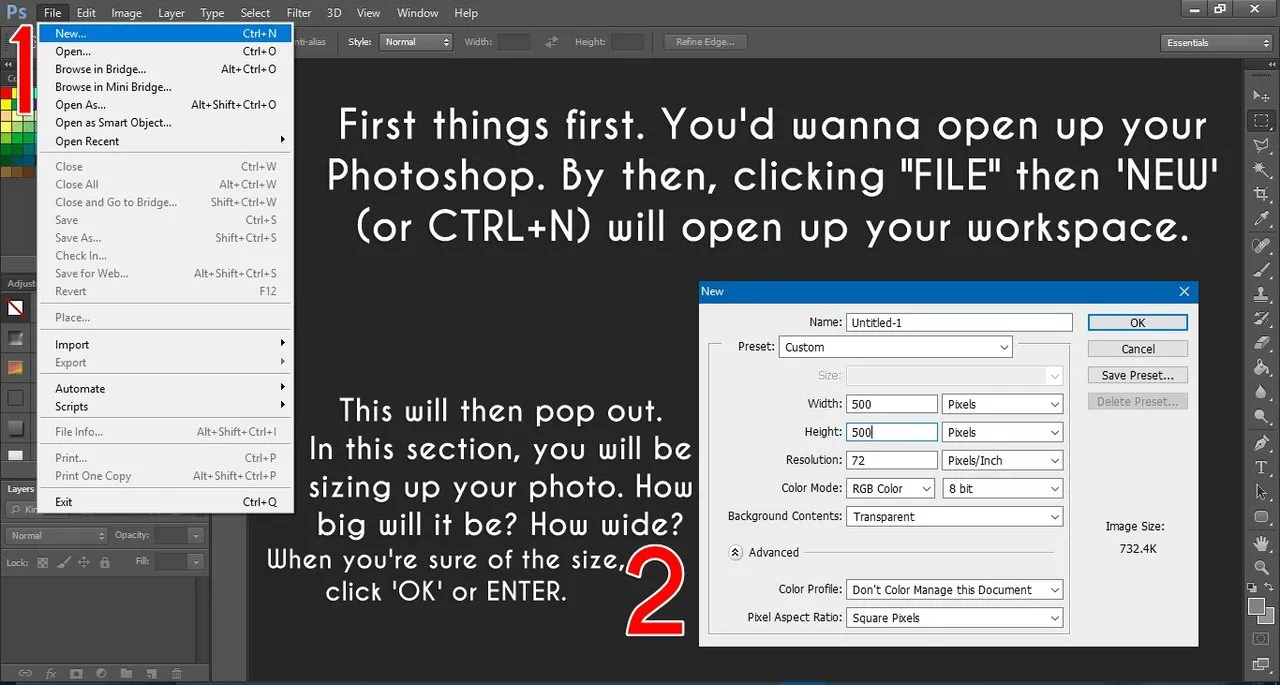Select the Blur tool
1280x685 pixels.
point(1261,392)
